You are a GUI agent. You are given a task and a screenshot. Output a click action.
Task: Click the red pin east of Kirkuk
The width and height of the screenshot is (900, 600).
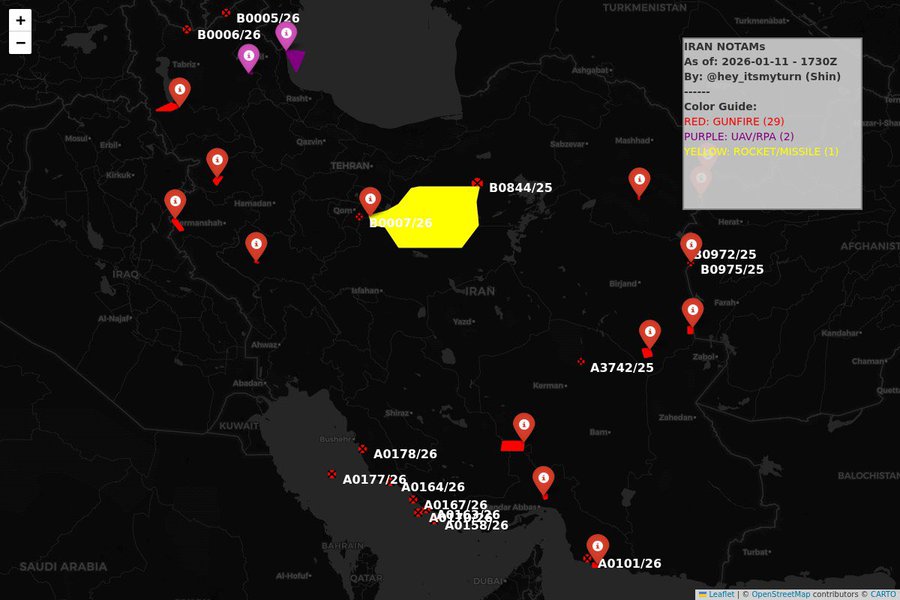click(217, 162)
